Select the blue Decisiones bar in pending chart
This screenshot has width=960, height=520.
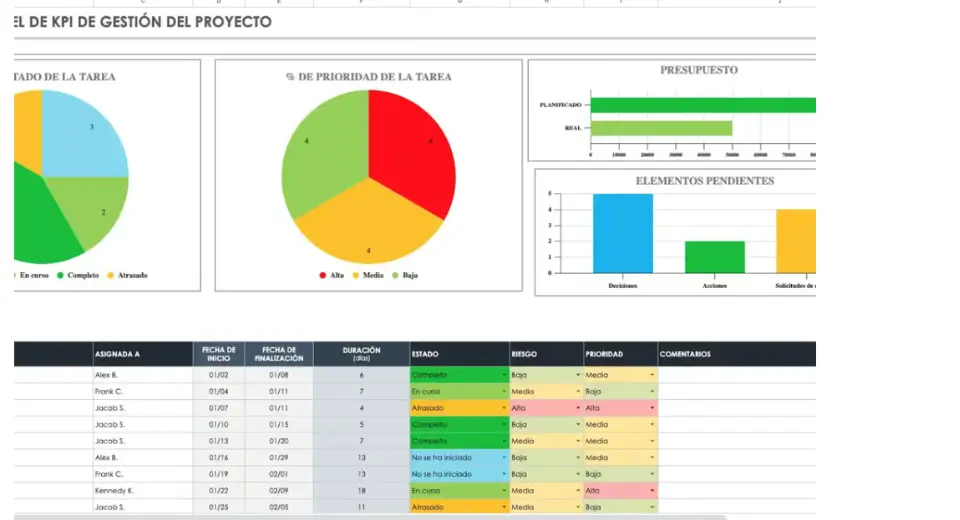[x=622, y=233]
